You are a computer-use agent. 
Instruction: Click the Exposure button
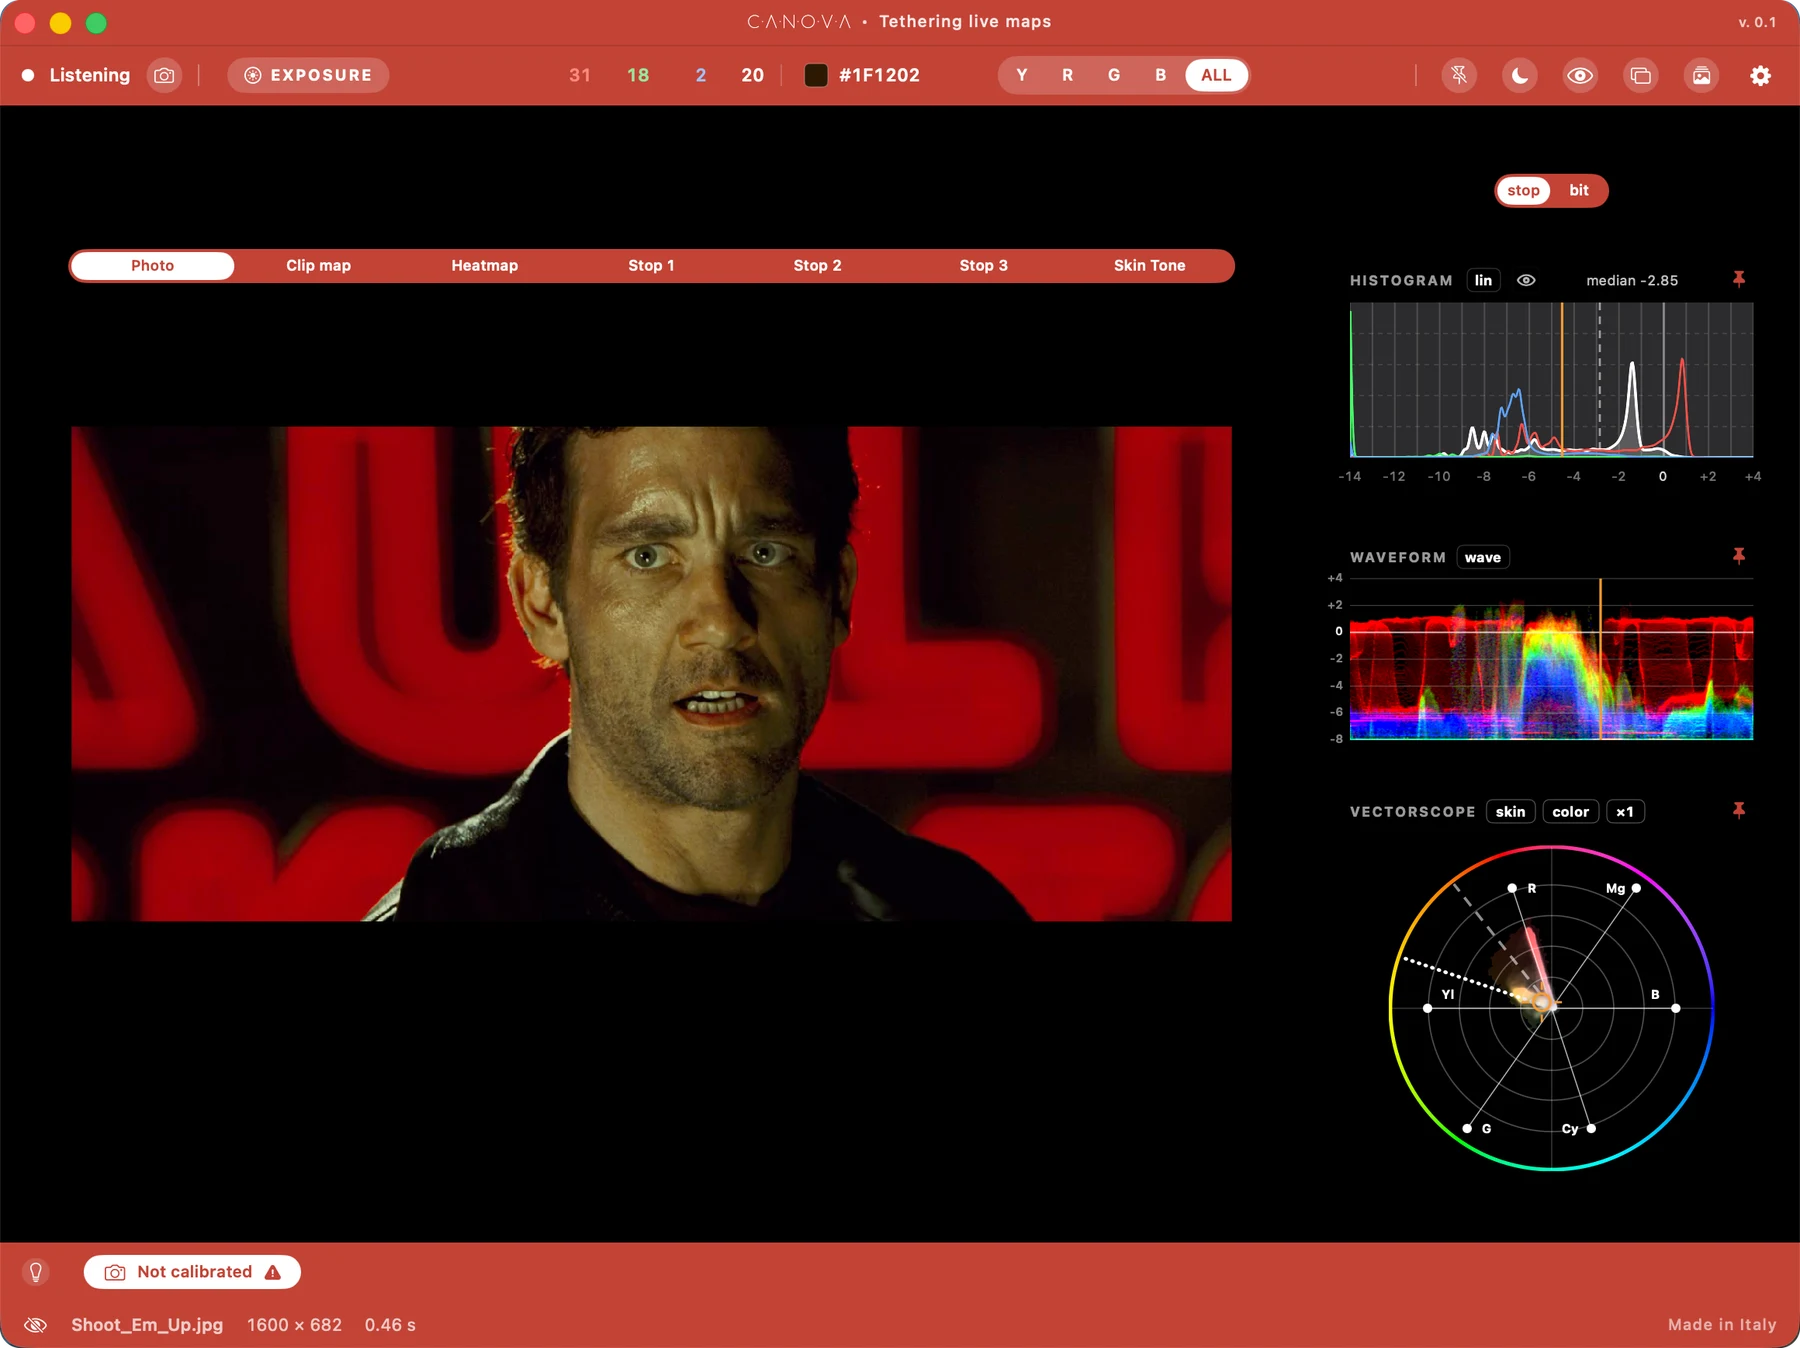tap(308, 75)
